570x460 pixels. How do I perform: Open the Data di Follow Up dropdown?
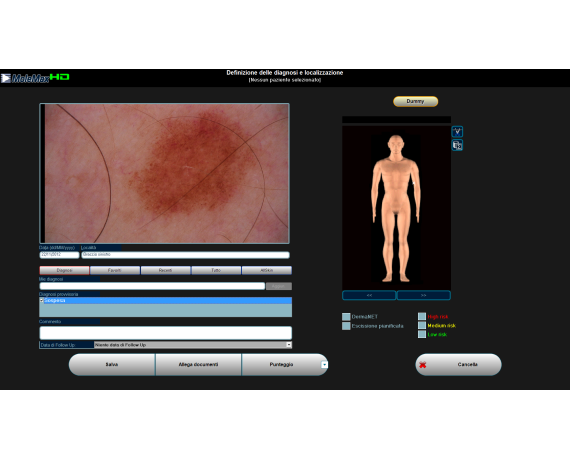tap(289, 345)
